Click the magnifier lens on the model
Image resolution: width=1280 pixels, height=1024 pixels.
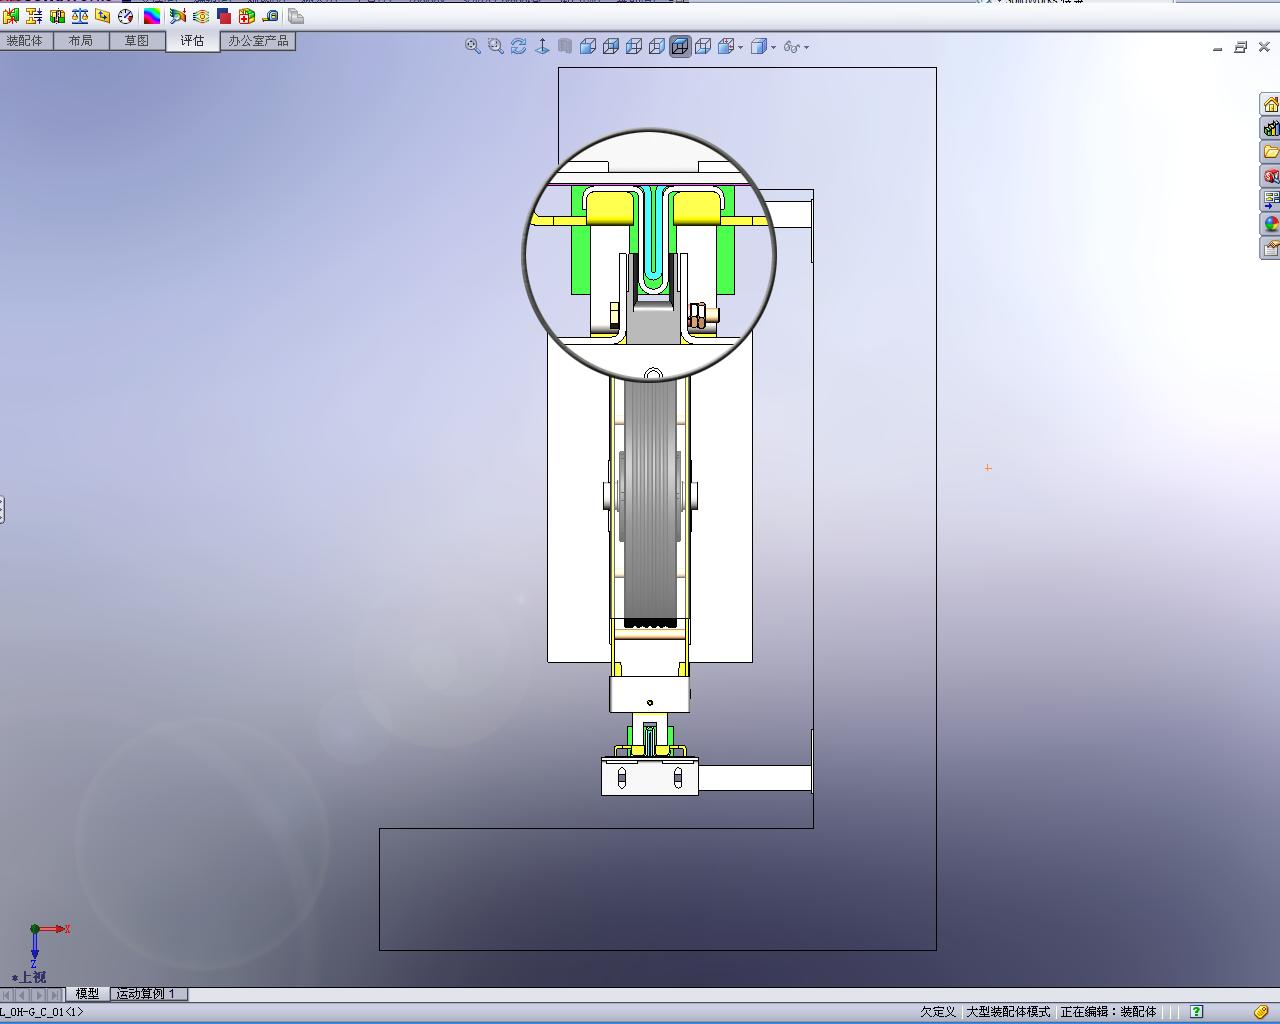pyautogui.click(x=650, y=254)
